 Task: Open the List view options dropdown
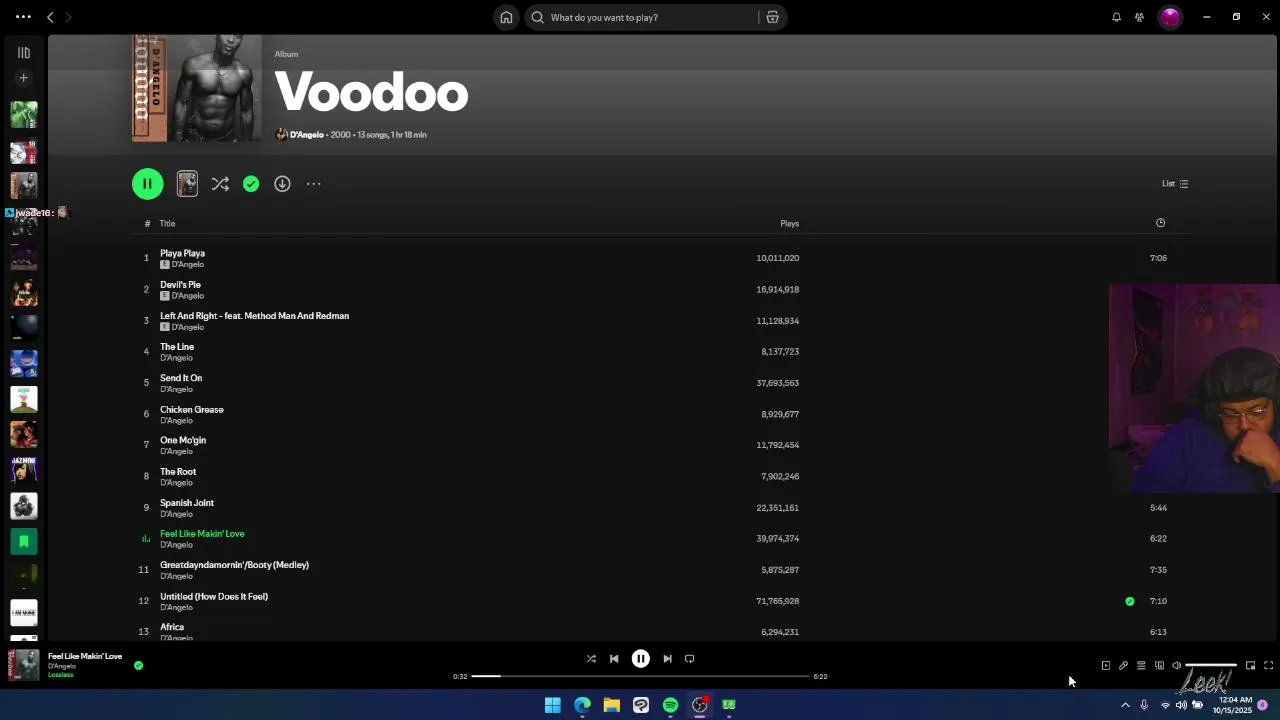point(1175,184)
